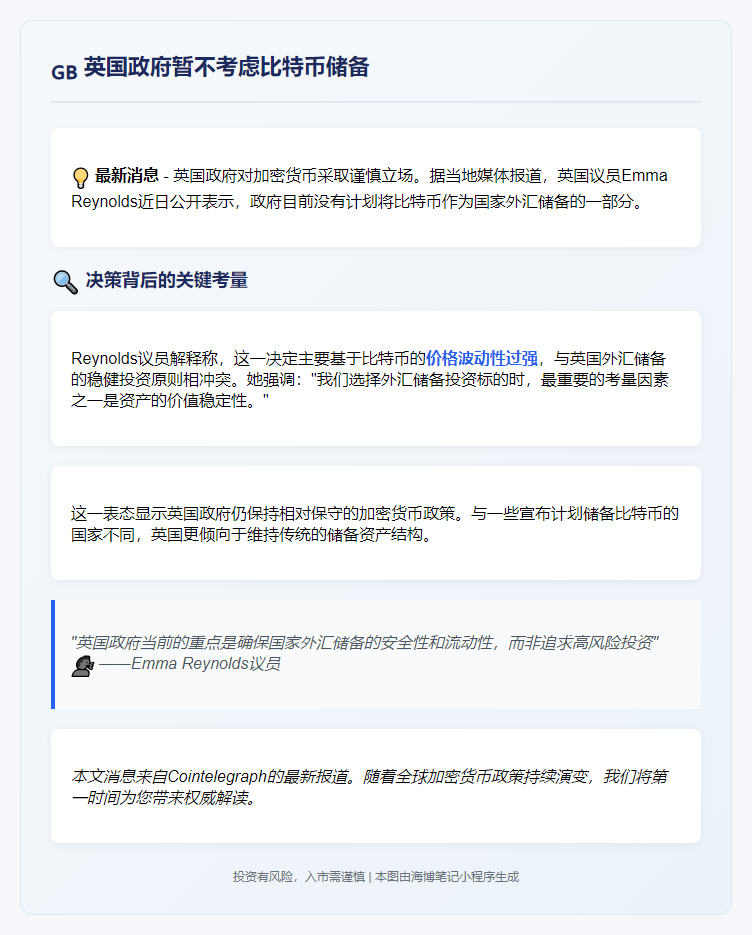Click the ——Emma Reynolds议员 attribution
The image size is (752, 935).
[189, 664]
